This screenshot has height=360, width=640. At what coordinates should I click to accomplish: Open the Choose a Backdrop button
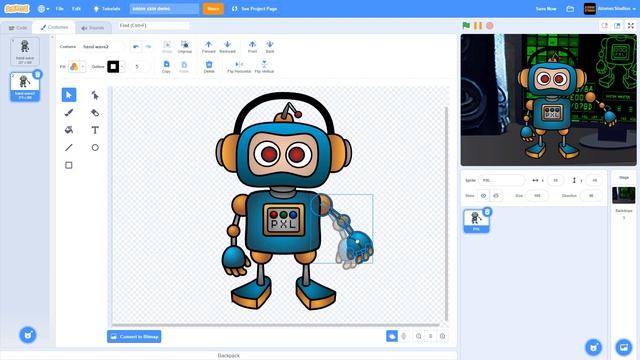[624, 347]
